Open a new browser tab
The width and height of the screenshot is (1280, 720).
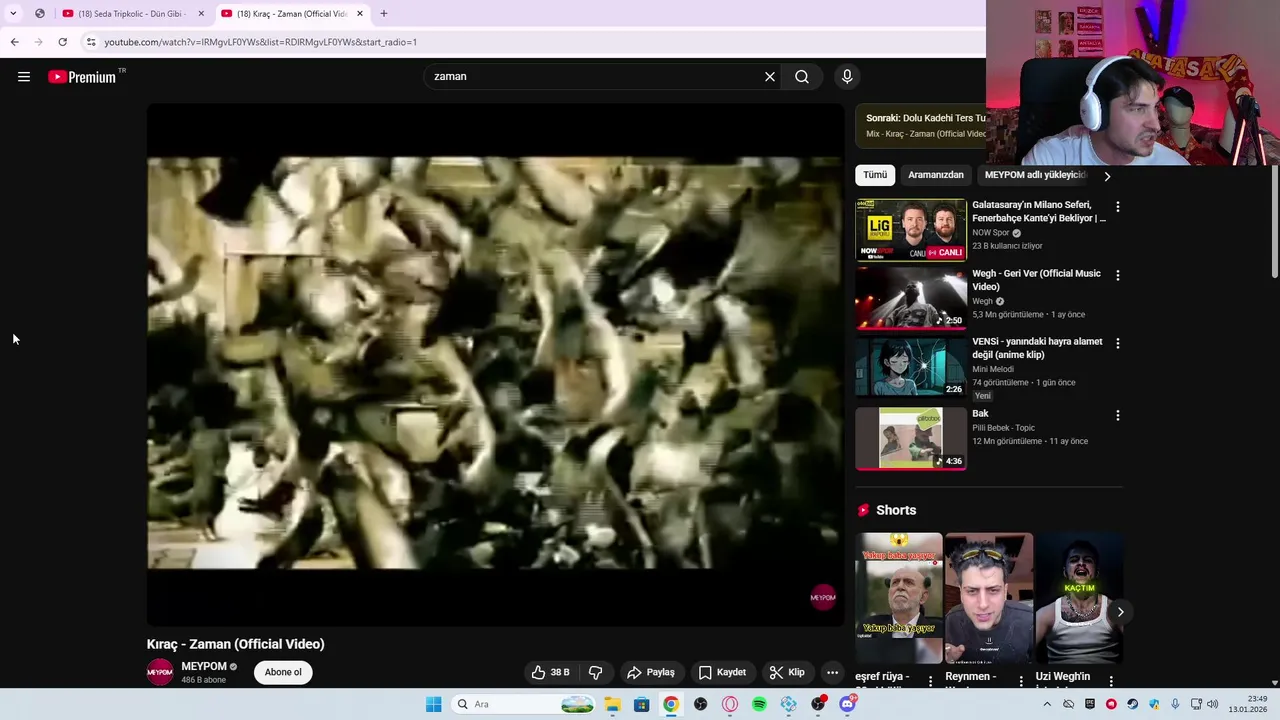(384, 14)
